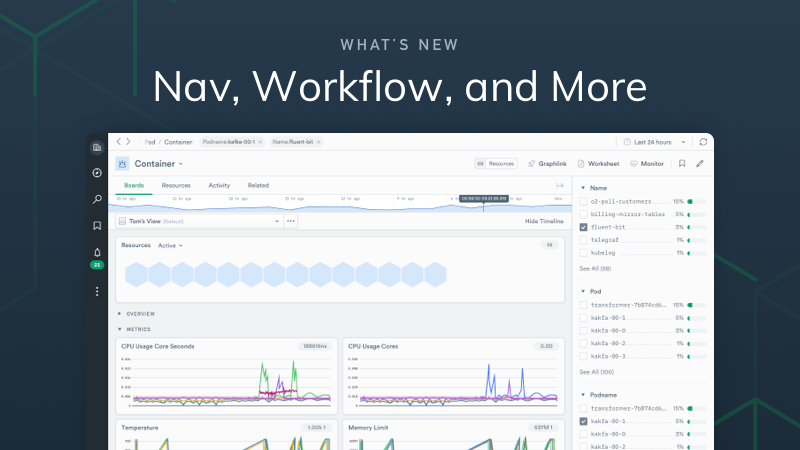Collapse the Name filter group
Viewport: 800px width, 450px height.
[583, 188]
